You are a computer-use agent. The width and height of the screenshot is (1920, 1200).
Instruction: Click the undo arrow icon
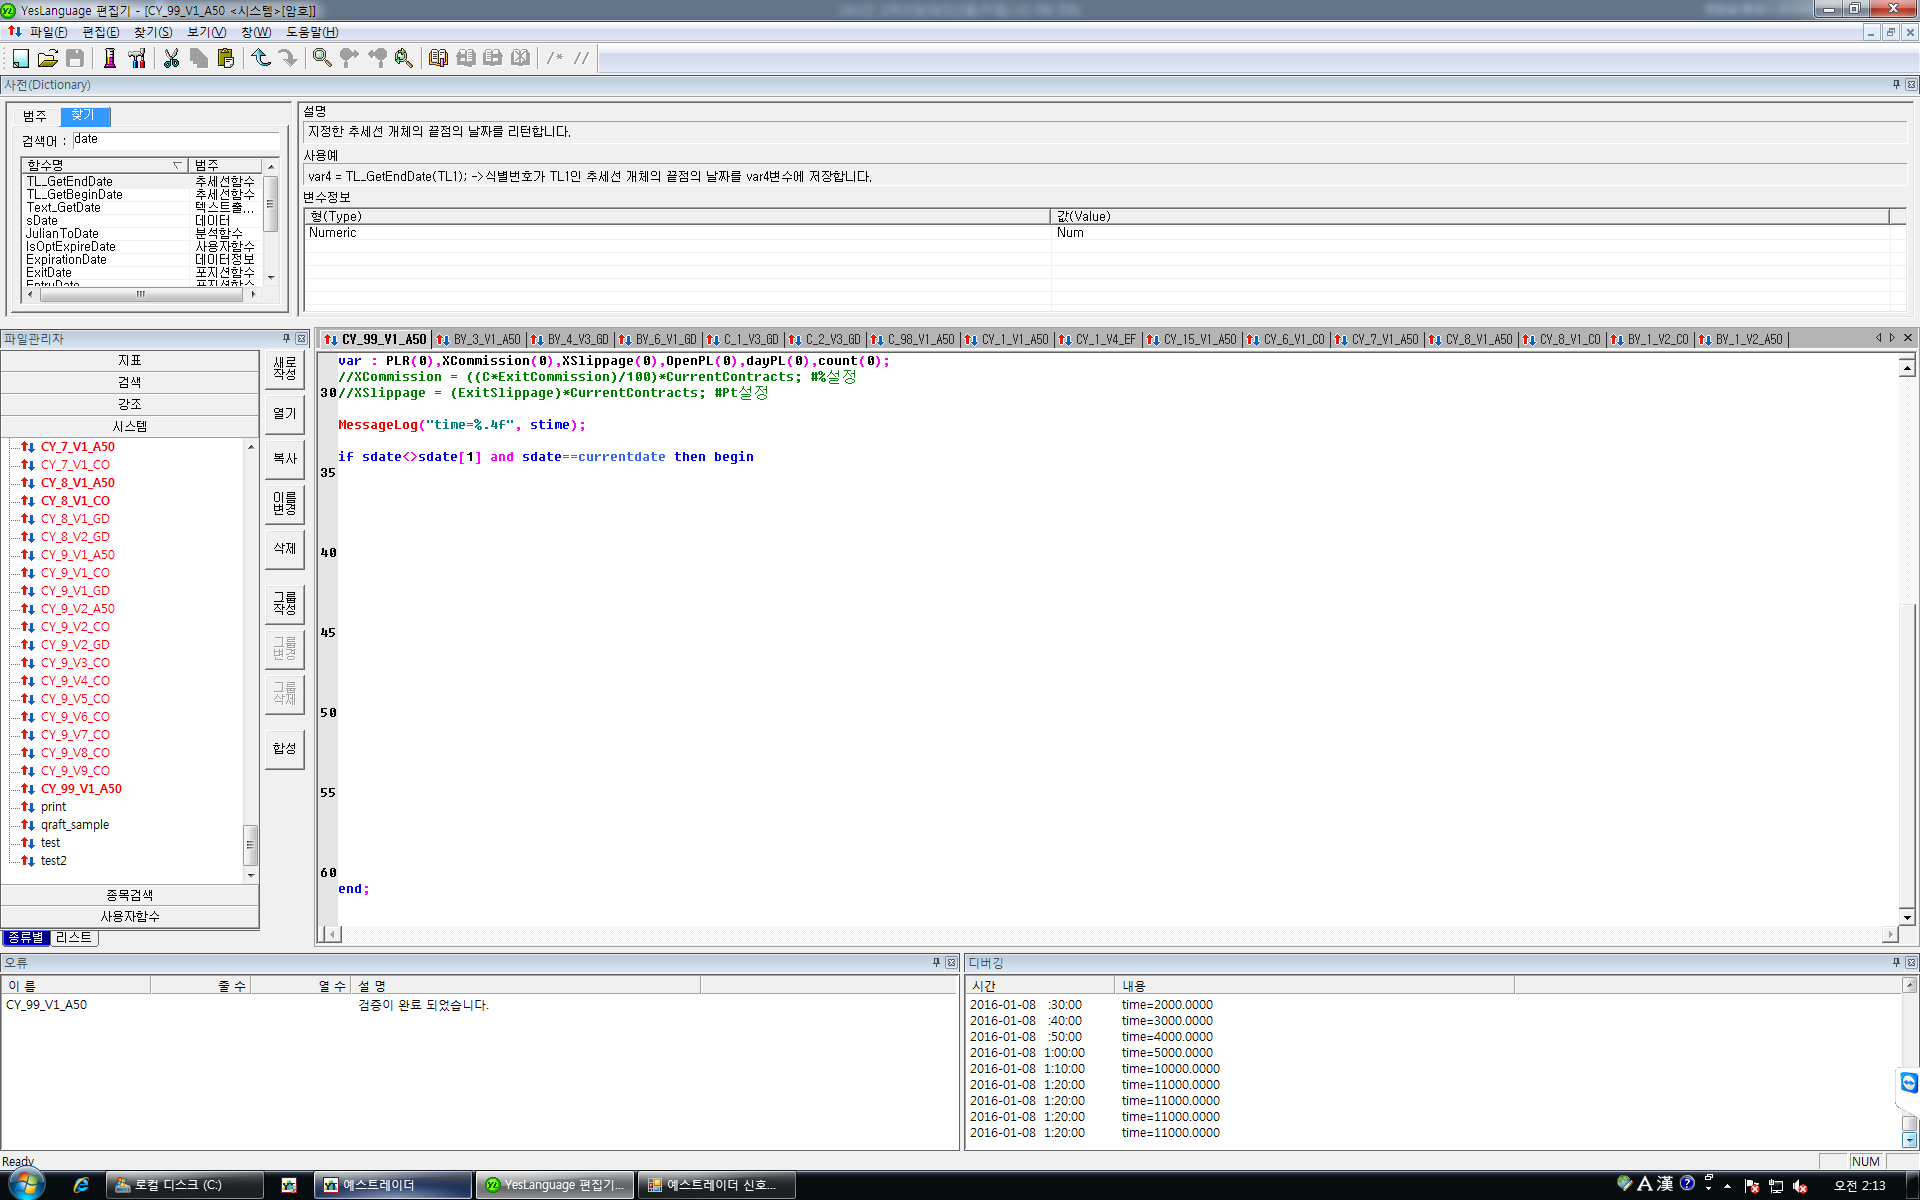(x=261, y=58)
